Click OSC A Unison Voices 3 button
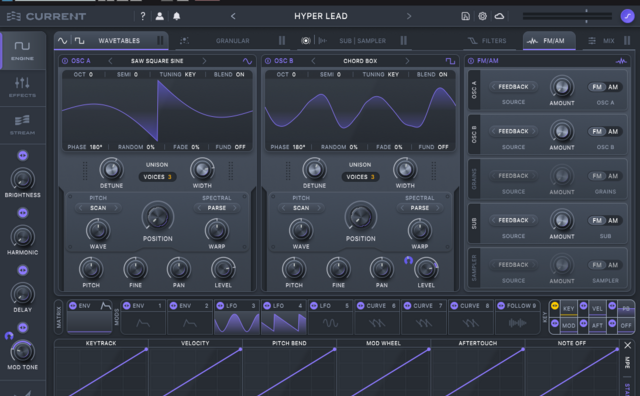Screen dimensions: 640x396 coord(157,177)
